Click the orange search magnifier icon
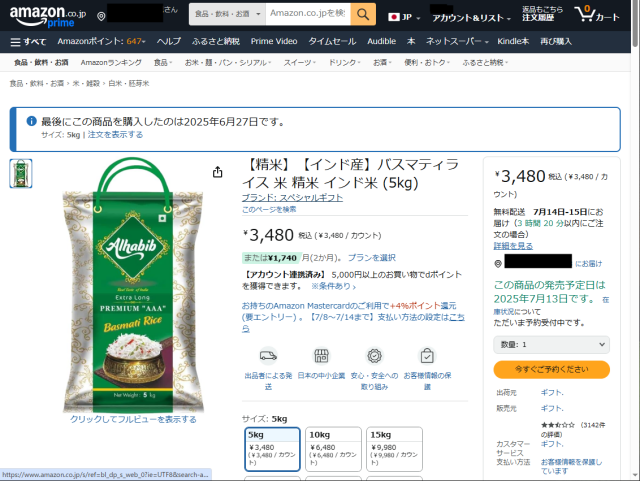This screenshot has height=481, width=640. [x=363, y=14]
